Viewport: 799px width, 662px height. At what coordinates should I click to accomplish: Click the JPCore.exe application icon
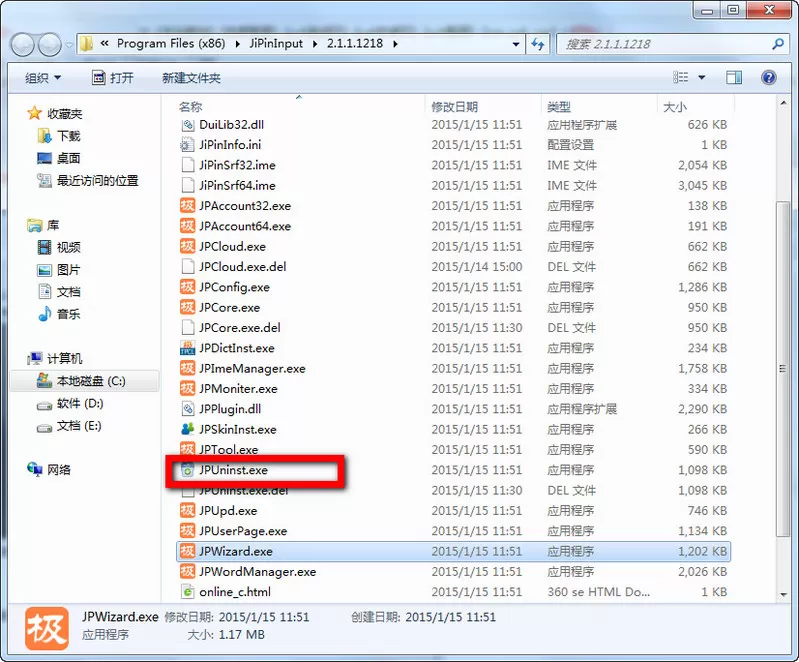click(x=188, y=308)
